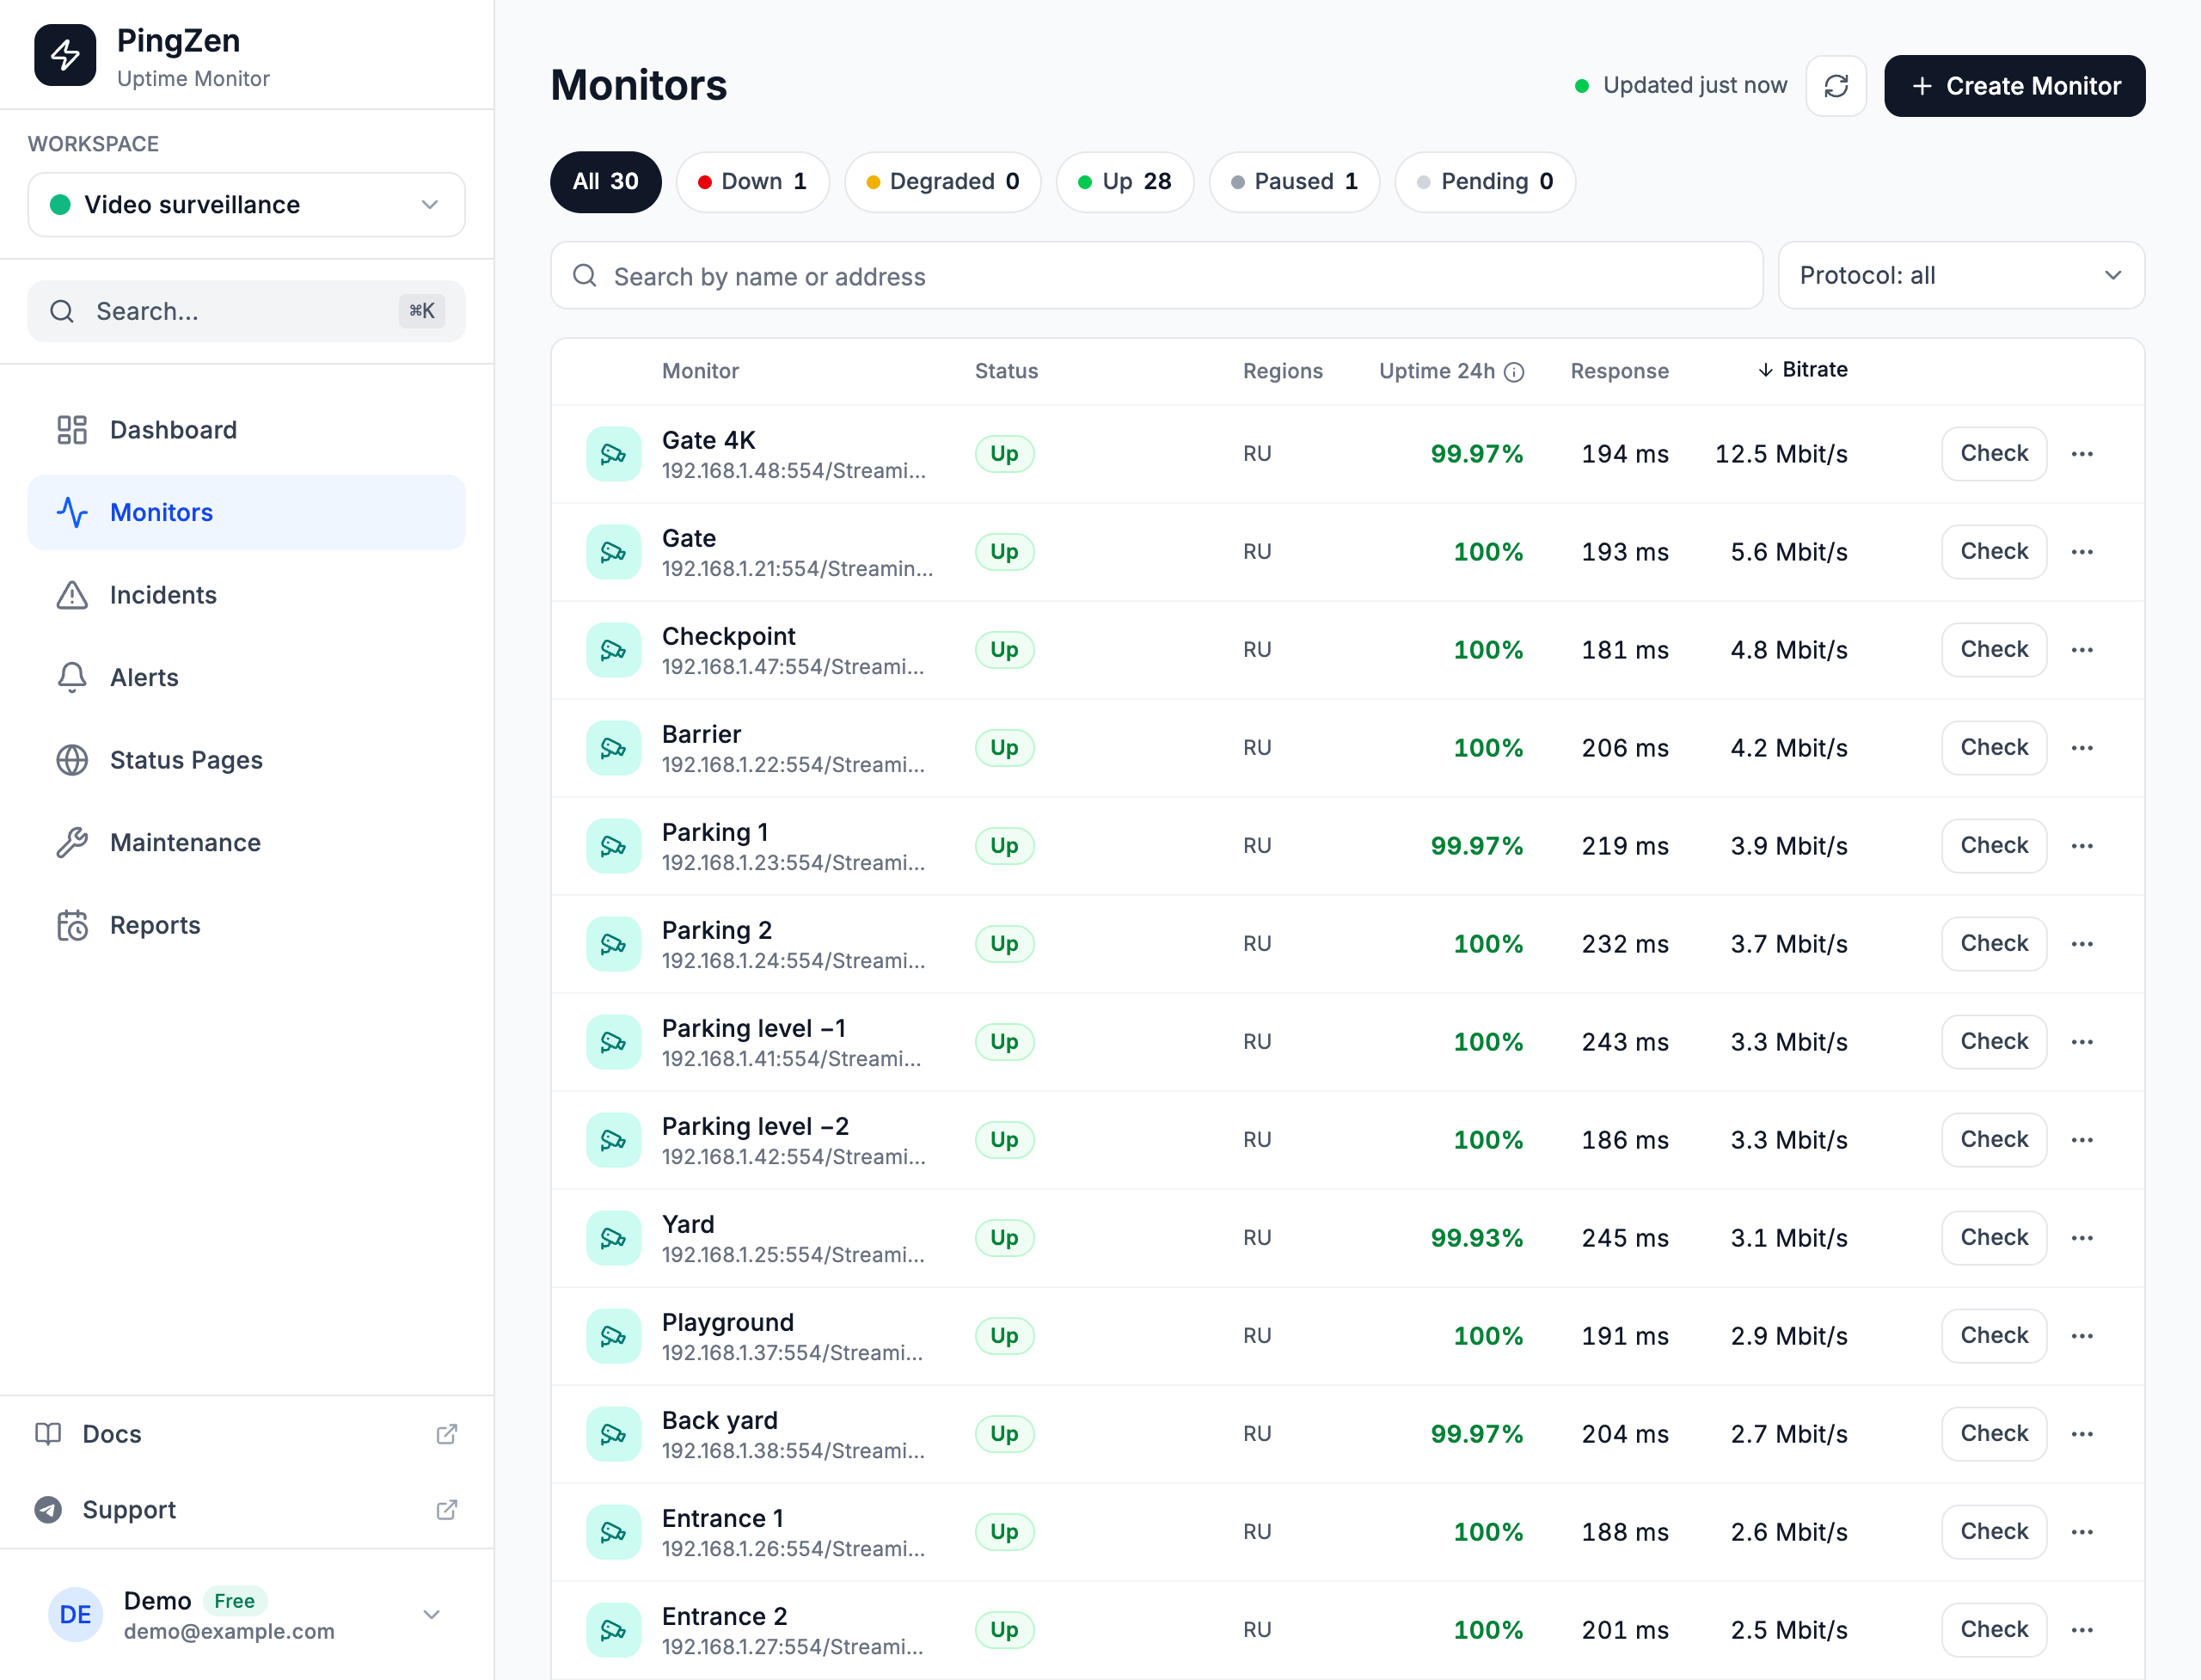Open Status Pages globe item
This screenshot has width=2201, height=1680.
point(246,760)
